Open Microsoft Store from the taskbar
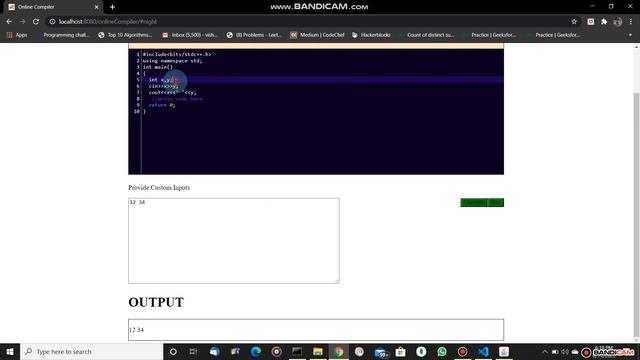Screen dimensions: 640x360 [400, 351]
